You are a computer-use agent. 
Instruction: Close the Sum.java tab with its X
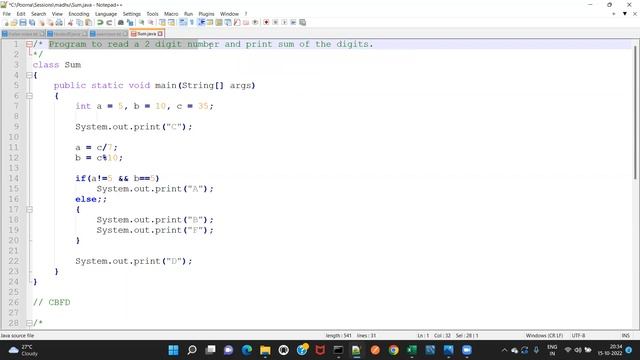coord(160,34)
